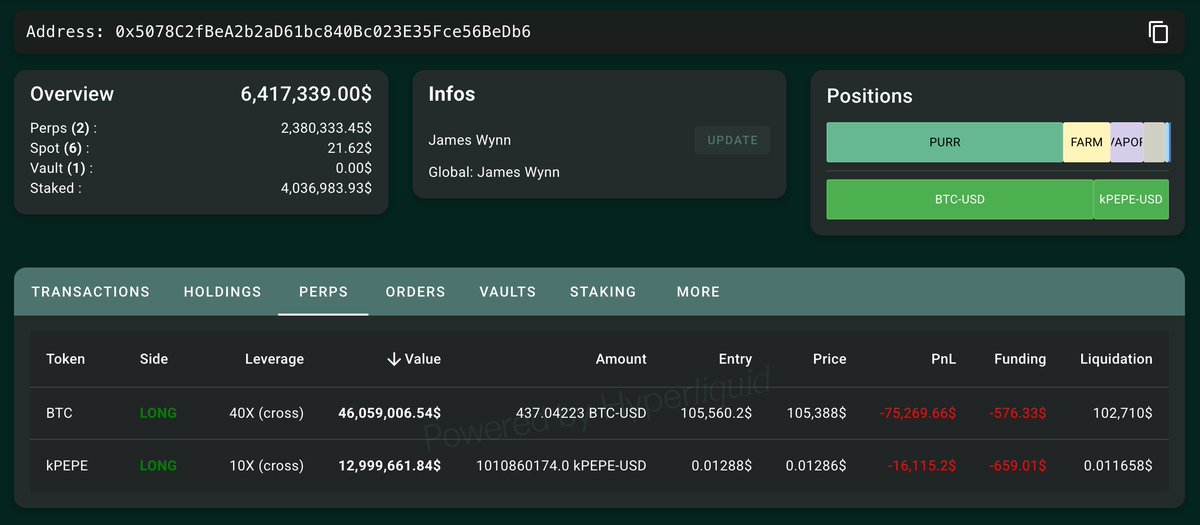Click the Spot (6) overview row
Image resolution: width=1200 pixels, height=525 pixels.
click(x=201, y=148)
